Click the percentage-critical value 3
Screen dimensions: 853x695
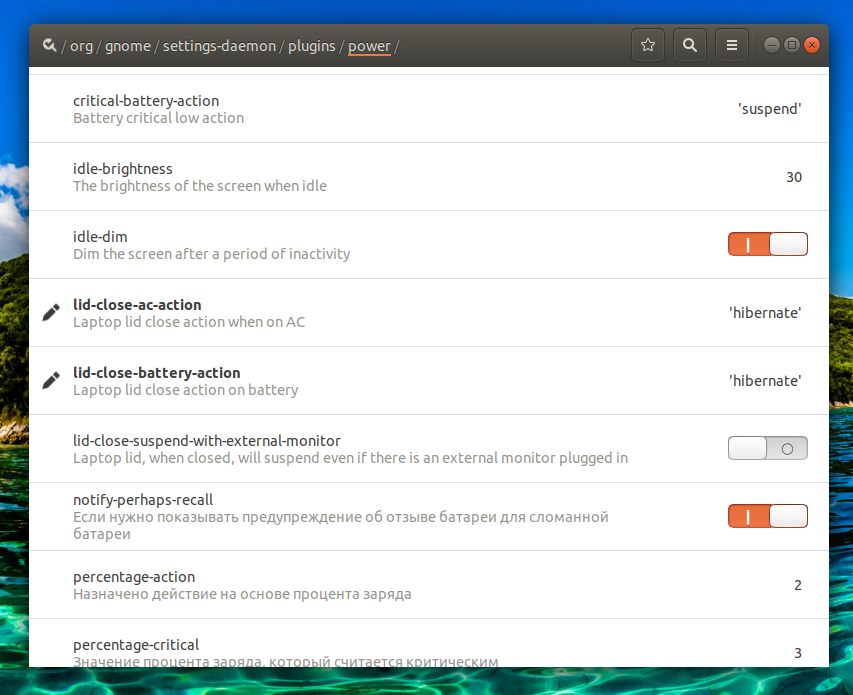coord(798,653)
